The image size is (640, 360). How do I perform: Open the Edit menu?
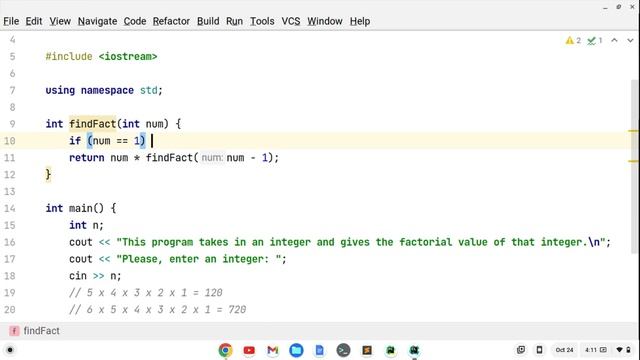34,21
